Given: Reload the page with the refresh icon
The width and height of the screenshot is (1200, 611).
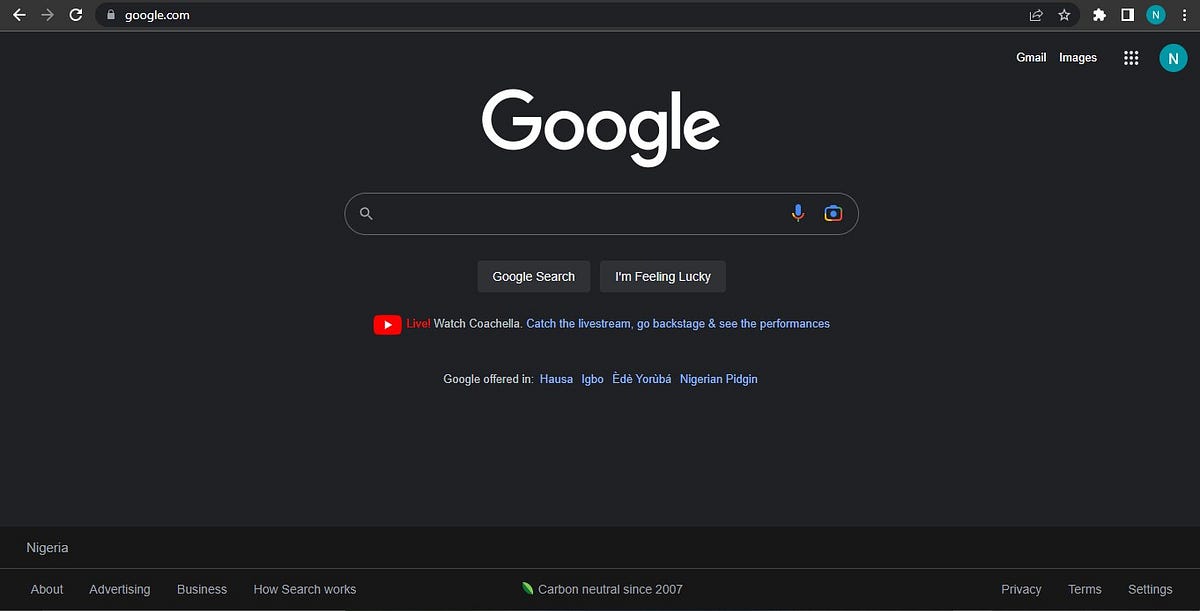Looking at the screenshot, I should coord(76,15).
